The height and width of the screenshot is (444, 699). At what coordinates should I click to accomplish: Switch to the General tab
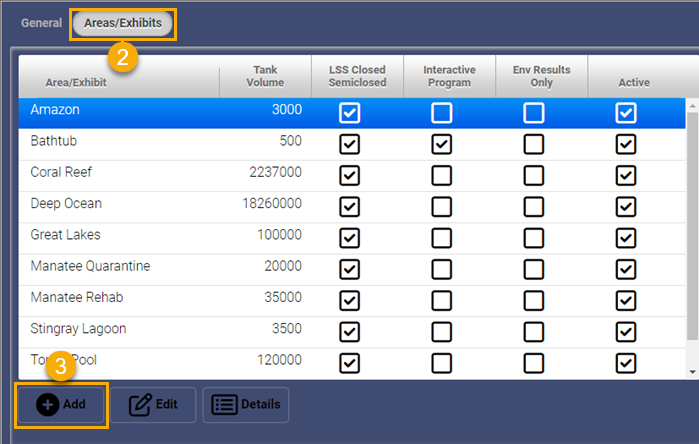42,22
